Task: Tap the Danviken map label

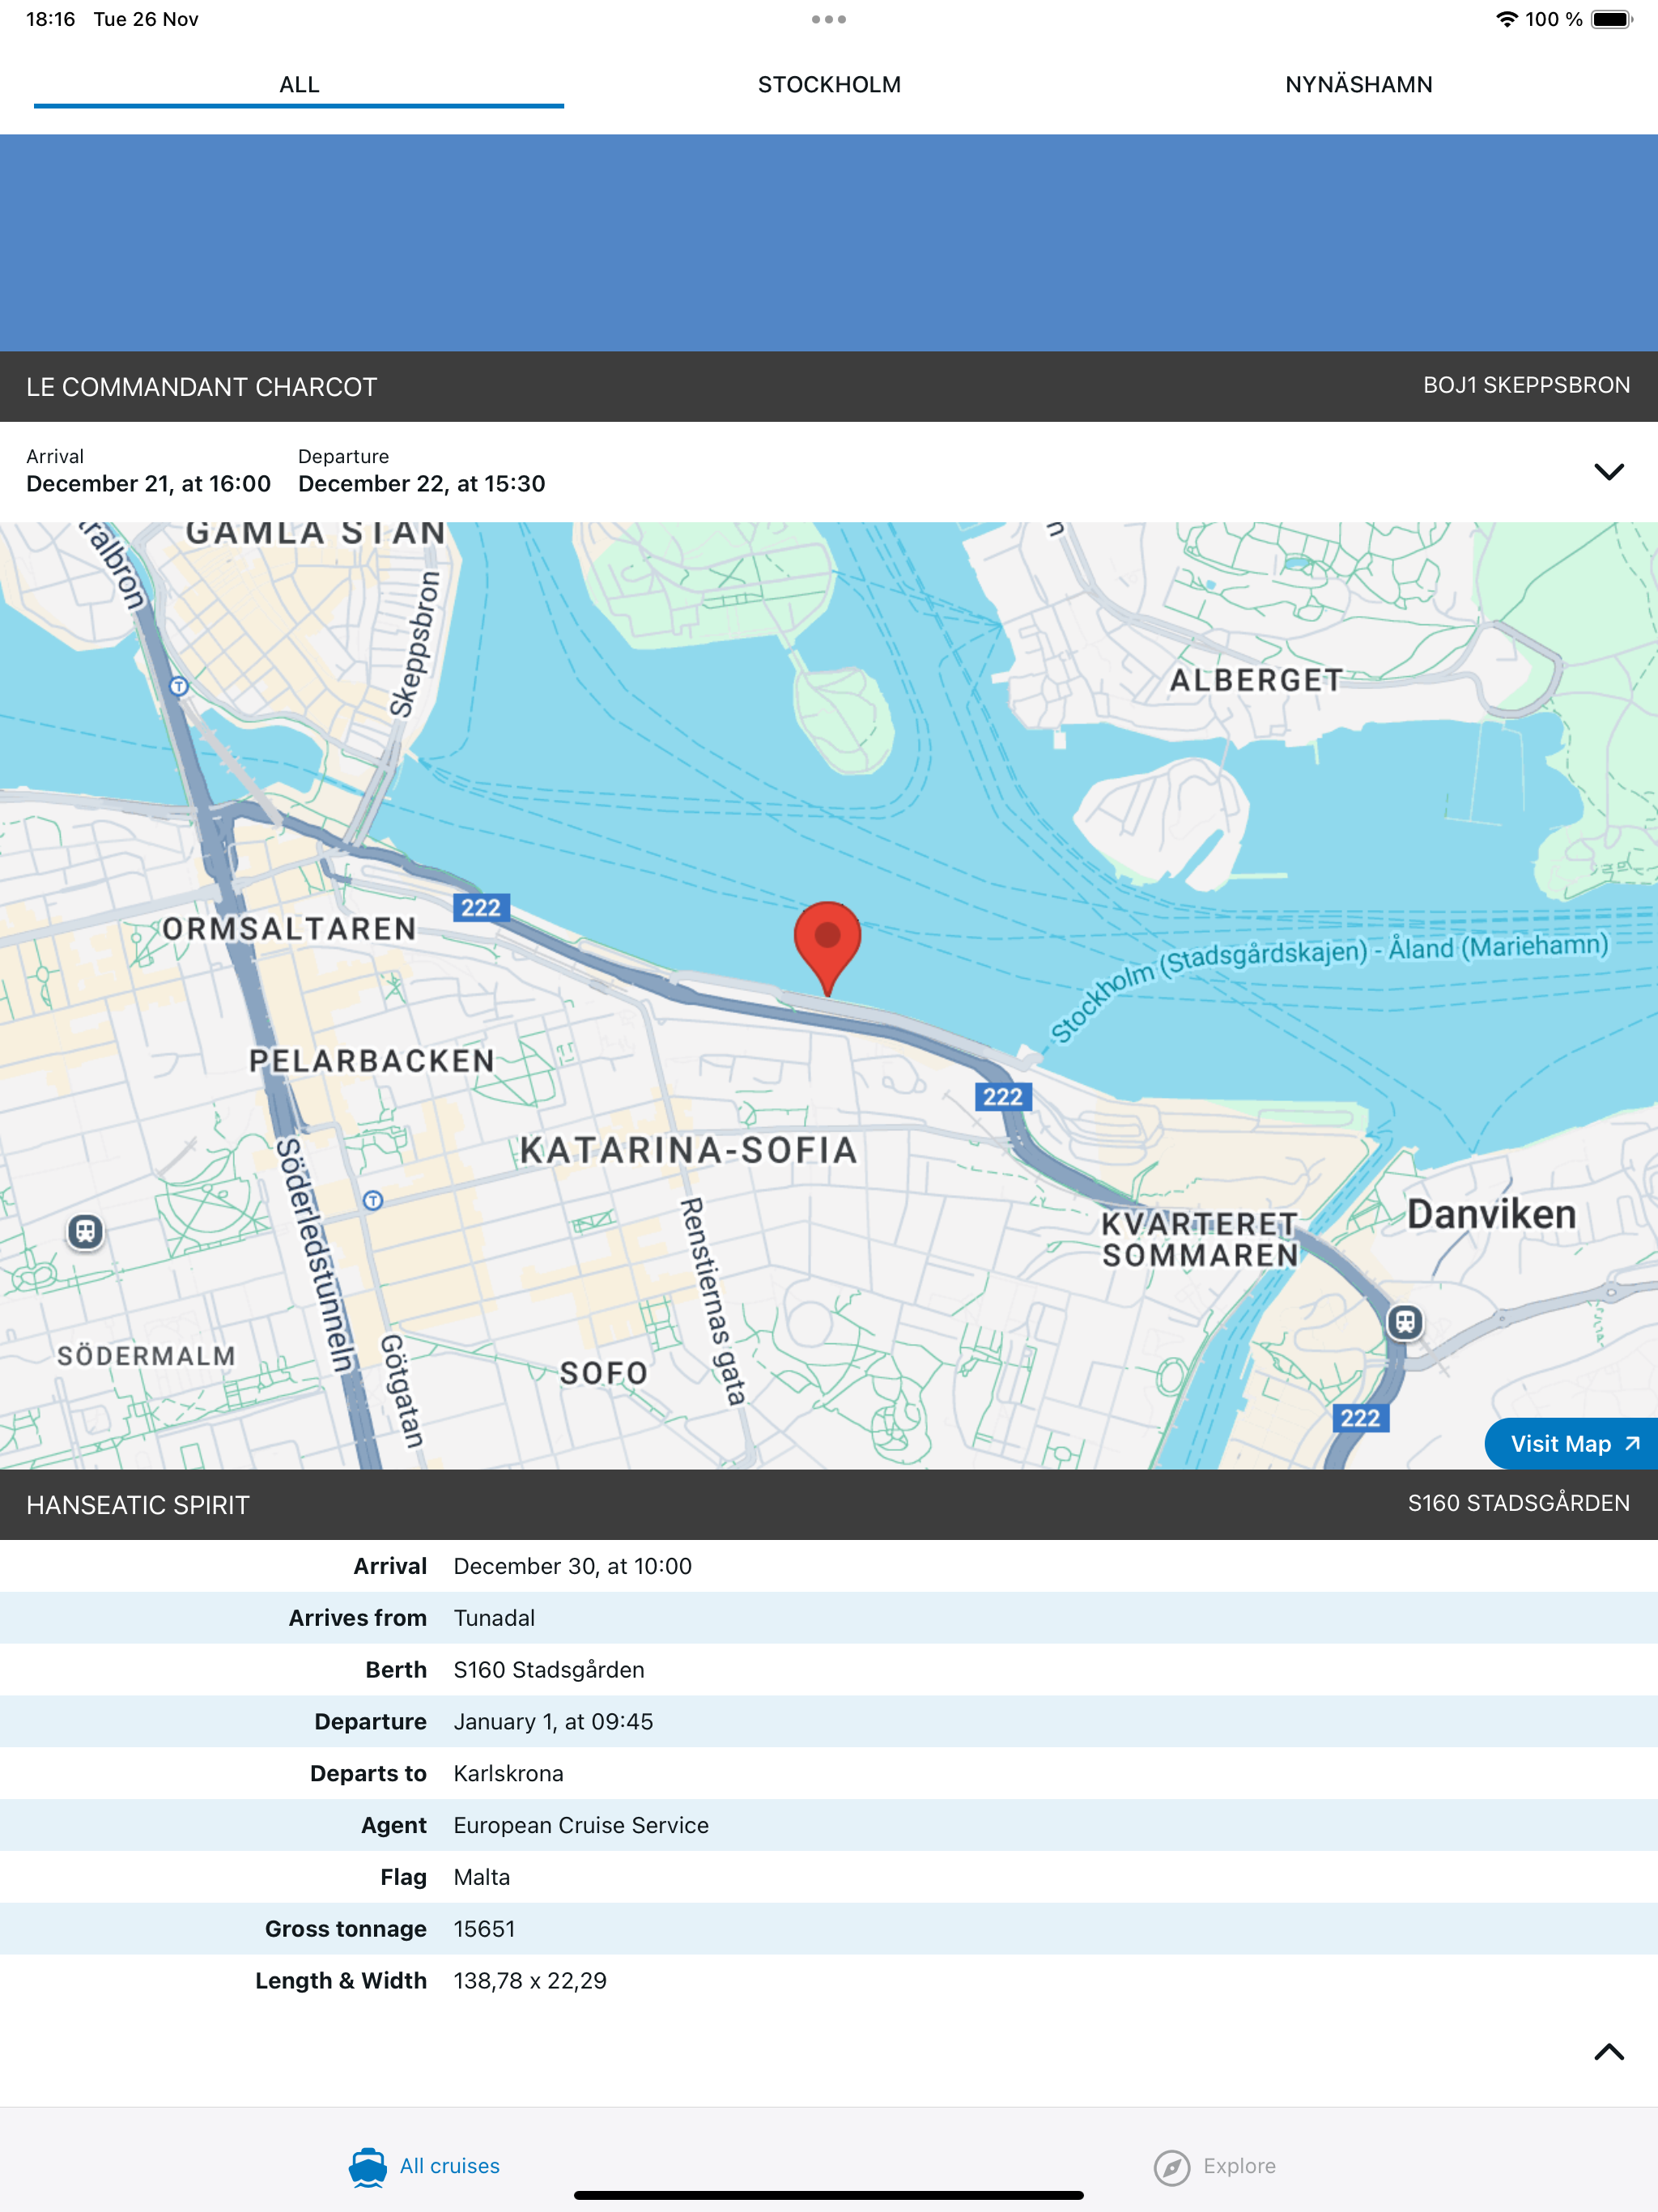Action: [x=1491, y=1215]
